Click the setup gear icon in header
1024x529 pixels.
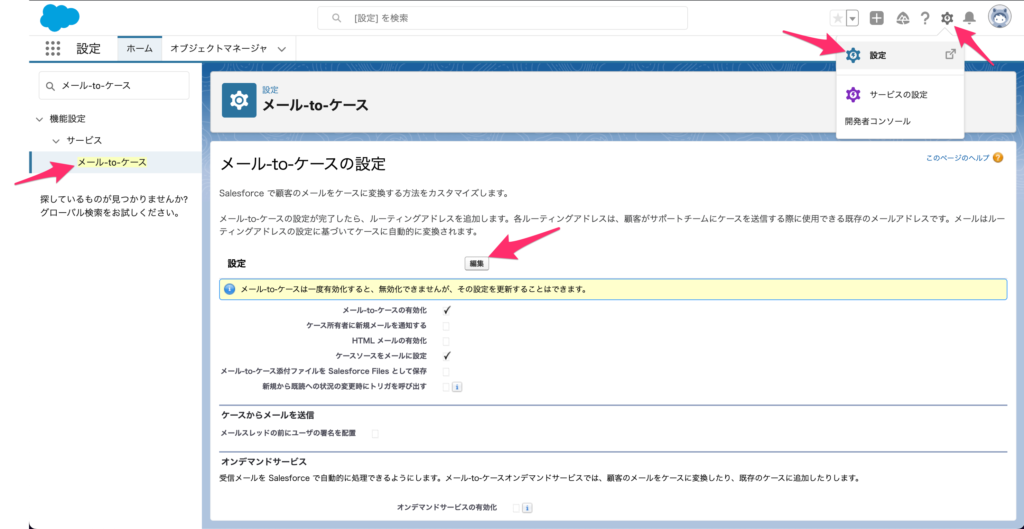[947, 18]
